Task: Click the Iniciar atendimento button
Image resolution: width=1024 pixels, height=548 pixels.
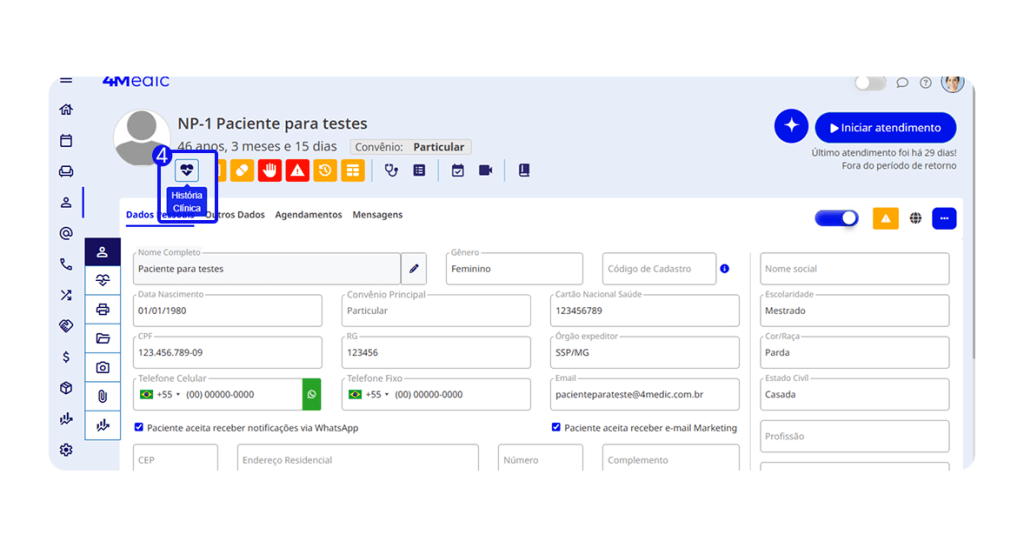Action: (885, 128)
